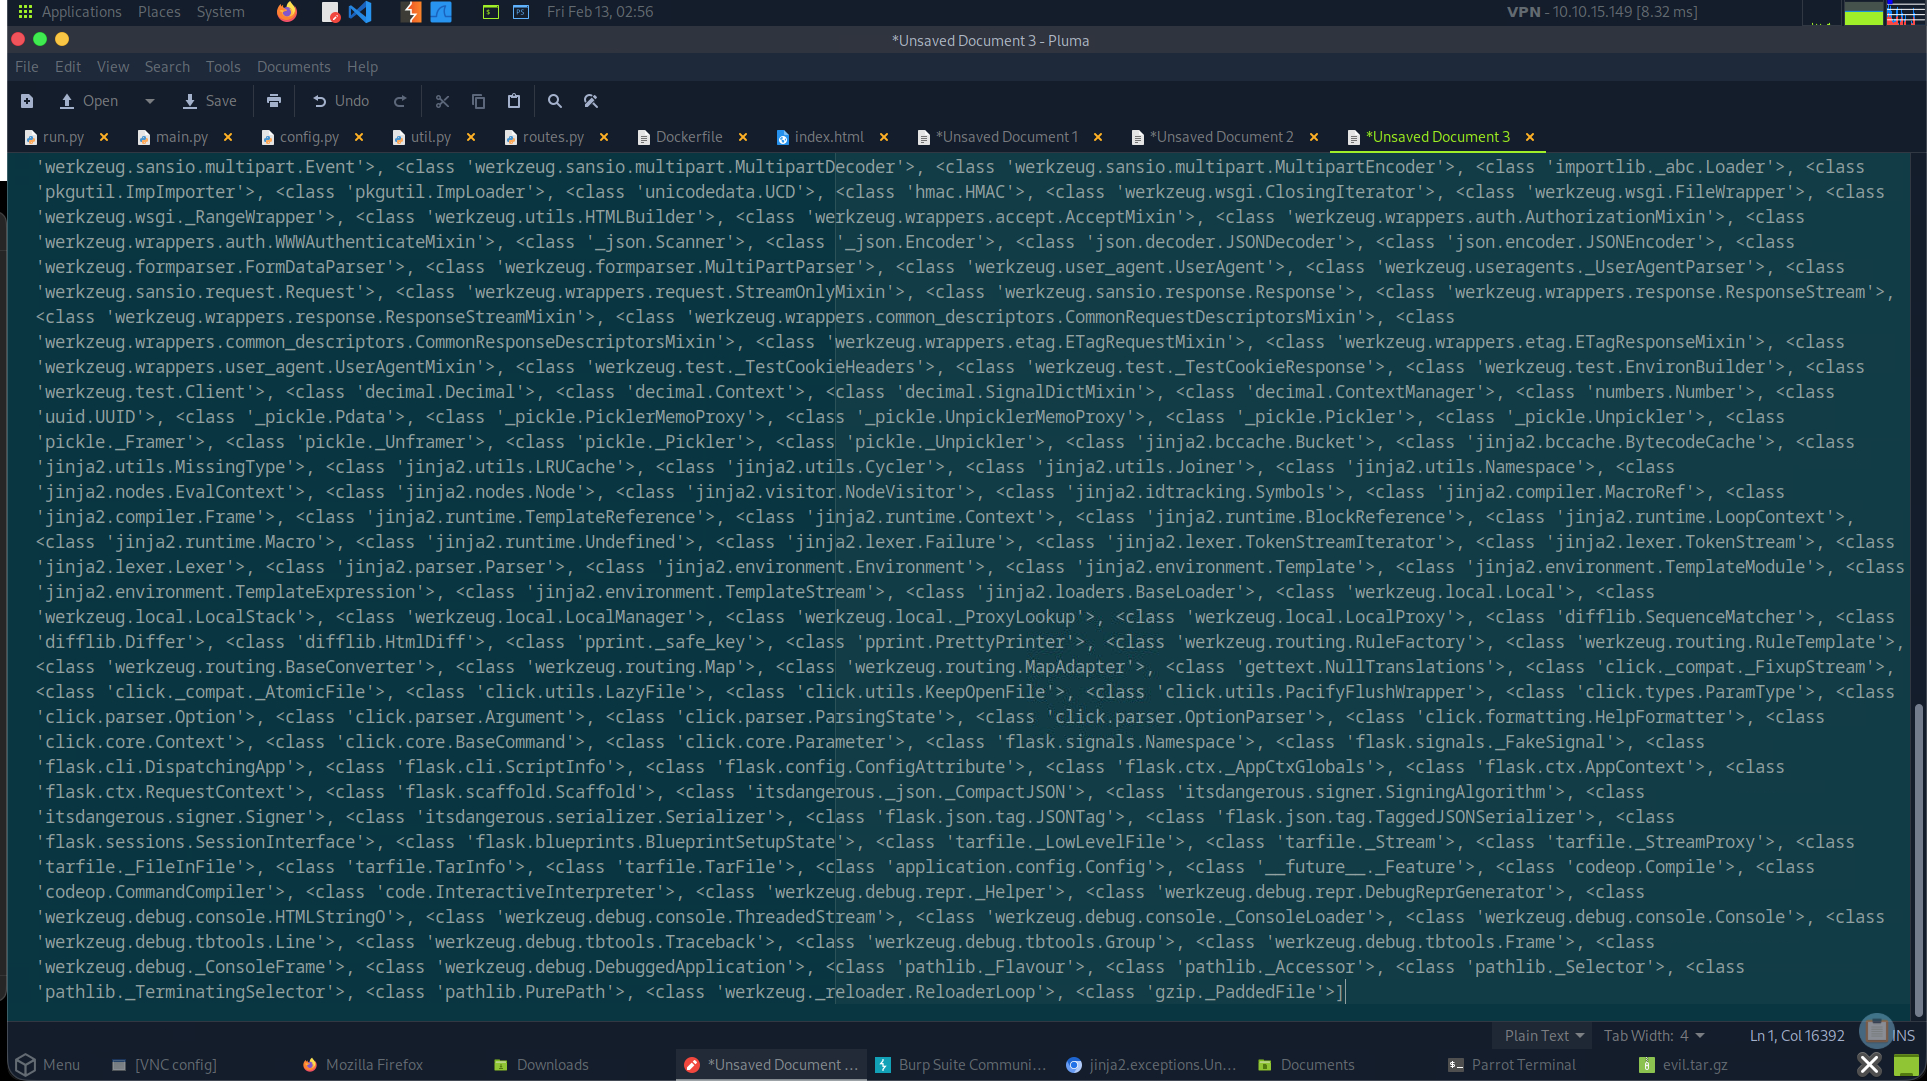Expand the Open recent files dropdown arrow

coord(150,101)
